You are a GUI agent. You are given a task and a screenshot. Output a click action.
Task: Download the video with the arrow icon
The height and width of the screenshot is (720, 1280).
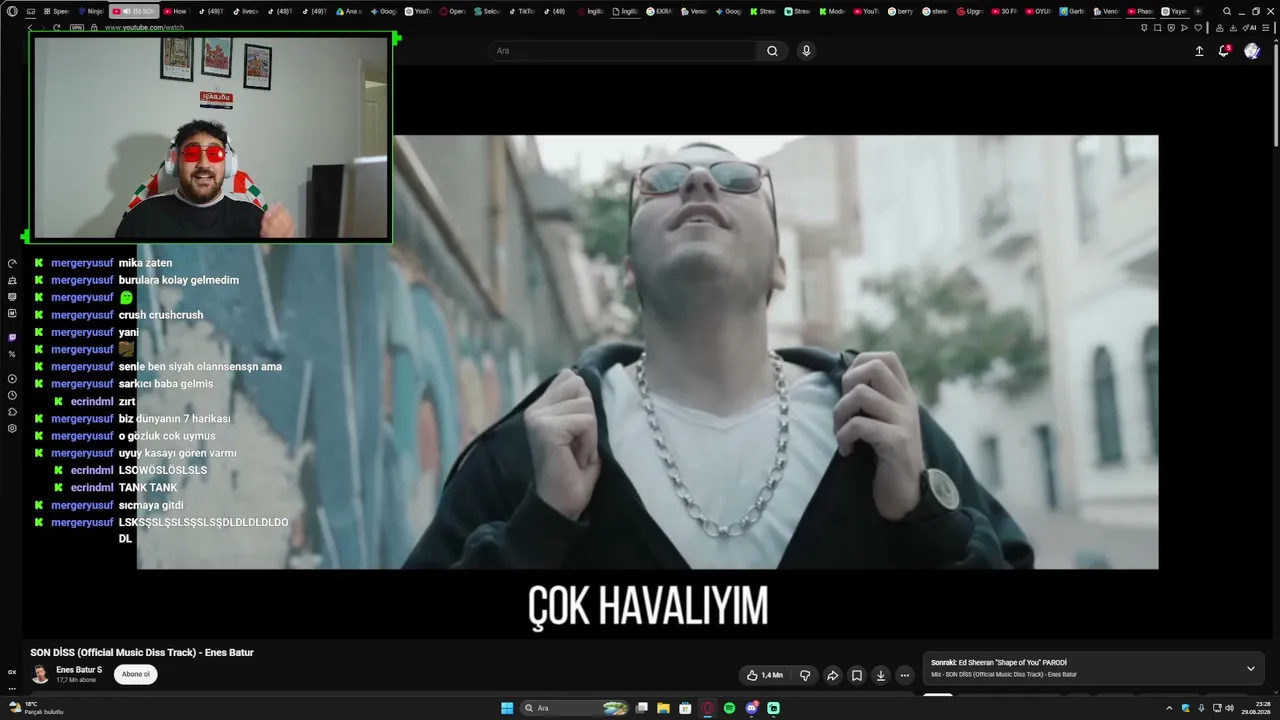pyautogui.click(x=881, y=675)
